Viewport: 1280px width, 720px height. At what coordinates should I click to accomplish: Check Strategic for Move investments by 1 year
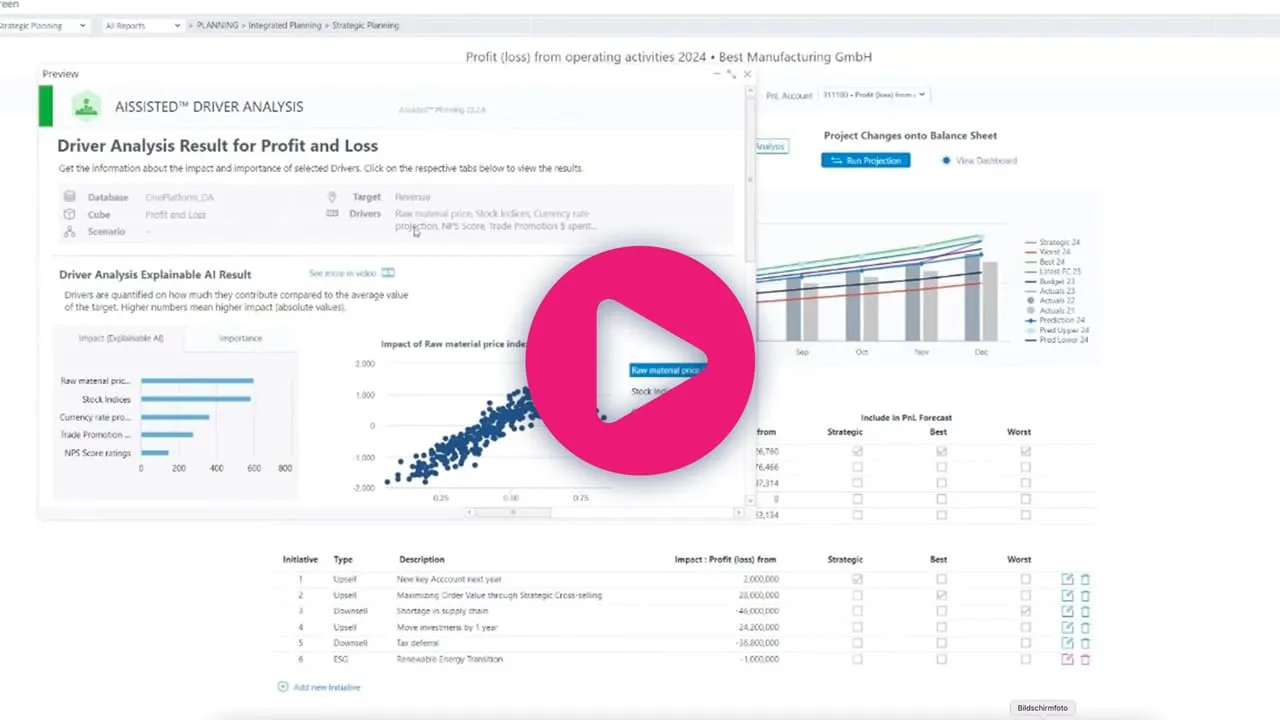[x=857, y=627]
